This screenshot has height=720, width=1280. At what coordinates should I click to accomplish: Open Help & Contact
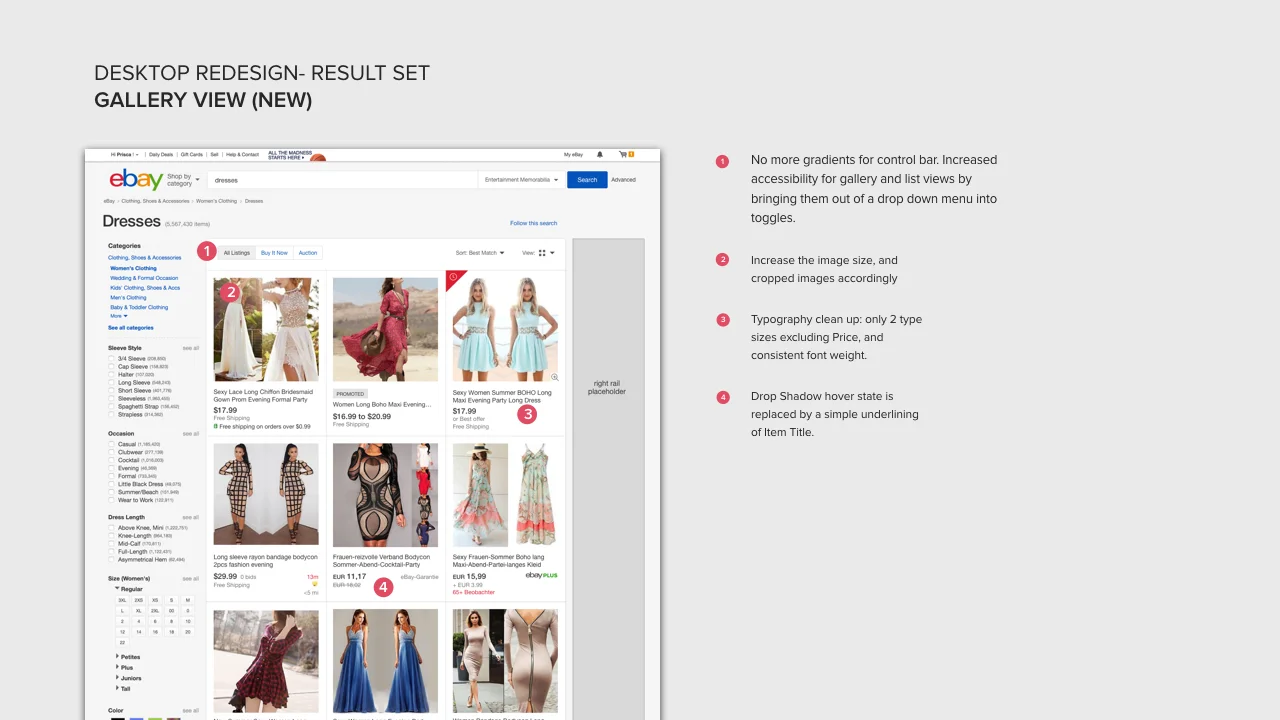pos(242,154)
